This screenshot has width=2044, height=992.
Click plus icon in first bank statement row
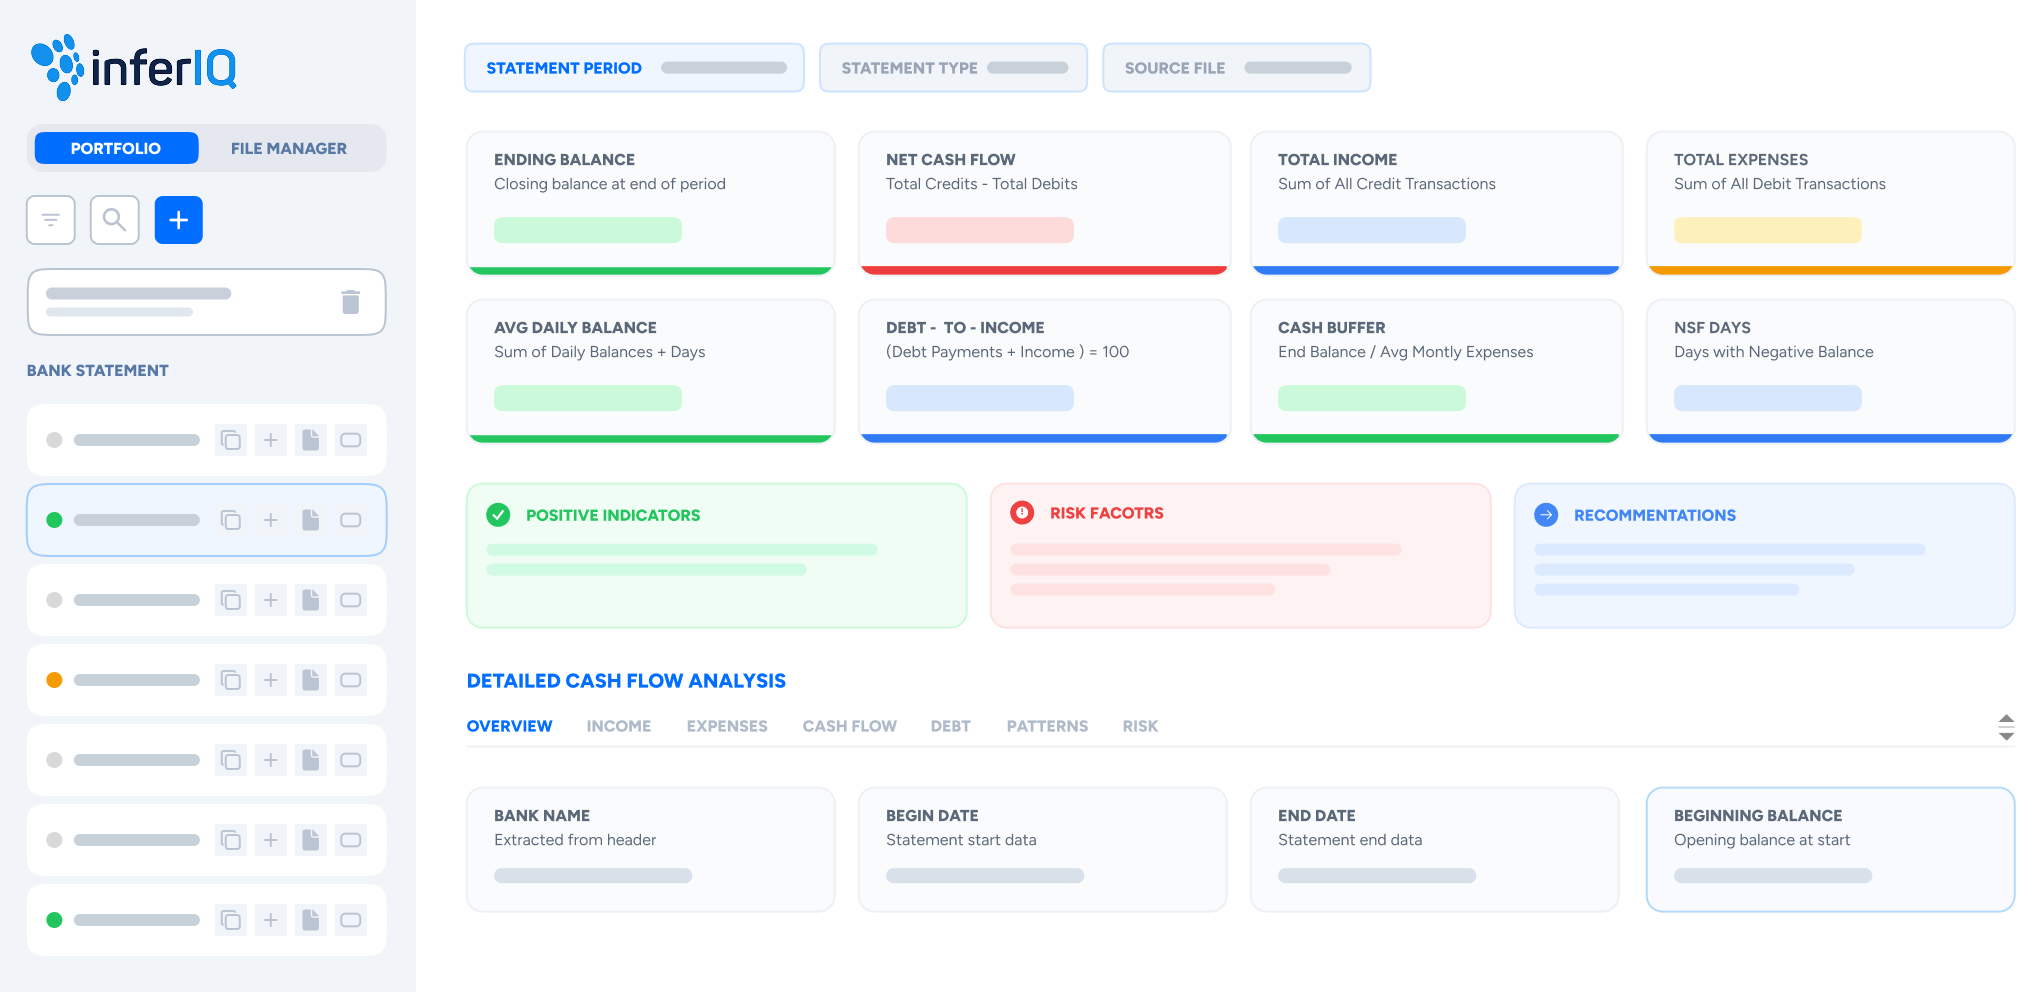(271, 440)
